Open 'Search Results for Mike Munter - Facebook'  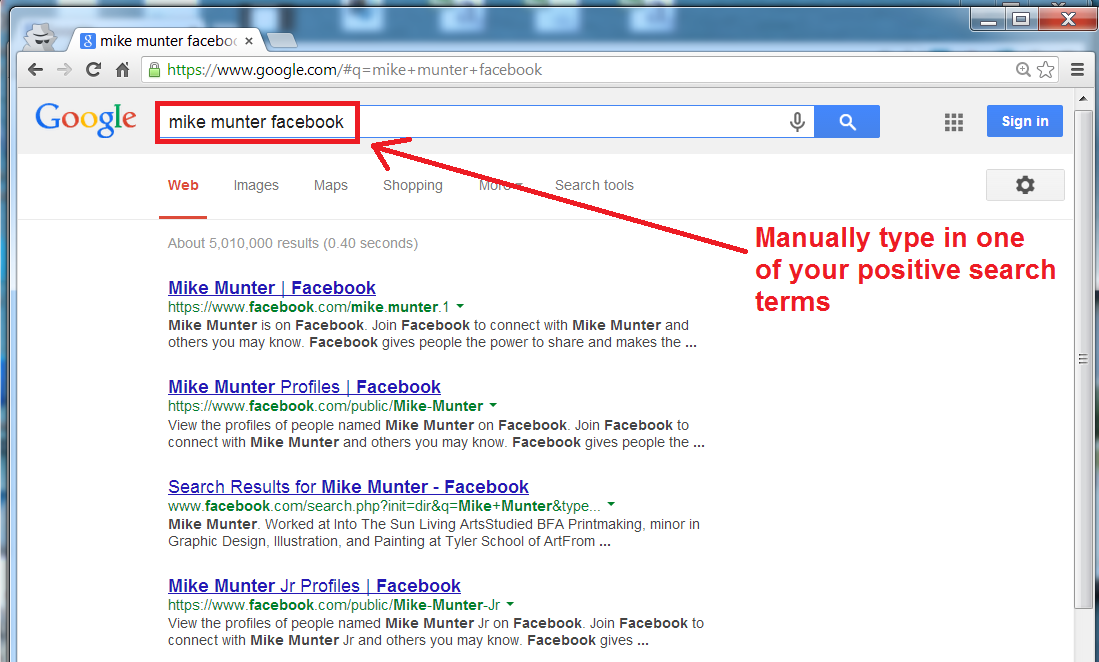pyautogui.click(x=348, y=487)
